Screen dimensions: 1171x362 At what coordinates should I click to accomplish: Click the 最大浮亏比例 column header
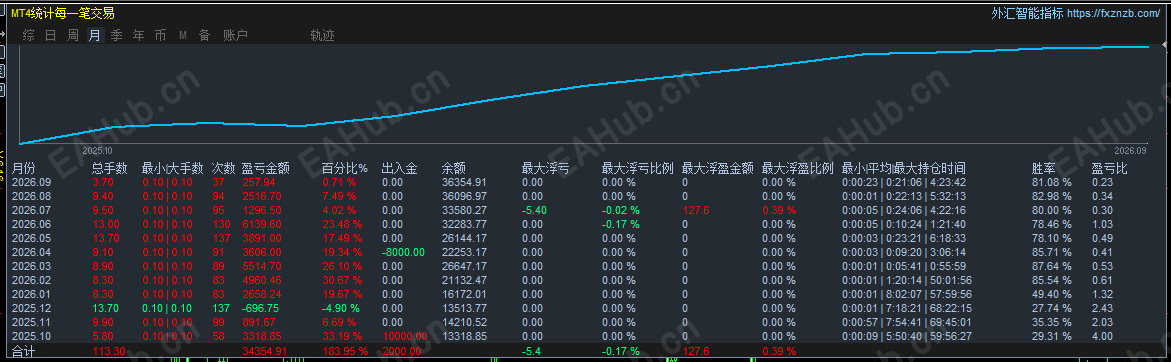[639, 169]
